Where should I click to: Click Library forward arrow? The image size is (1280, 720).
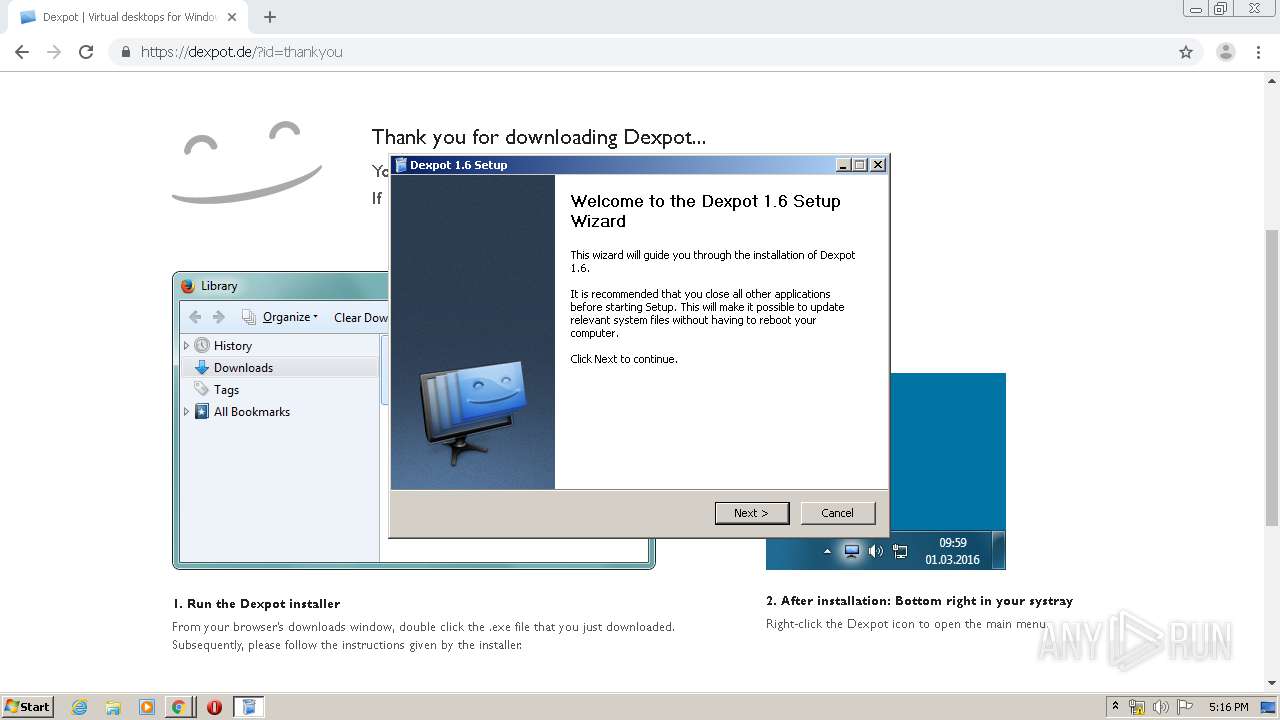pyautogui.click(x=218, y=317)
